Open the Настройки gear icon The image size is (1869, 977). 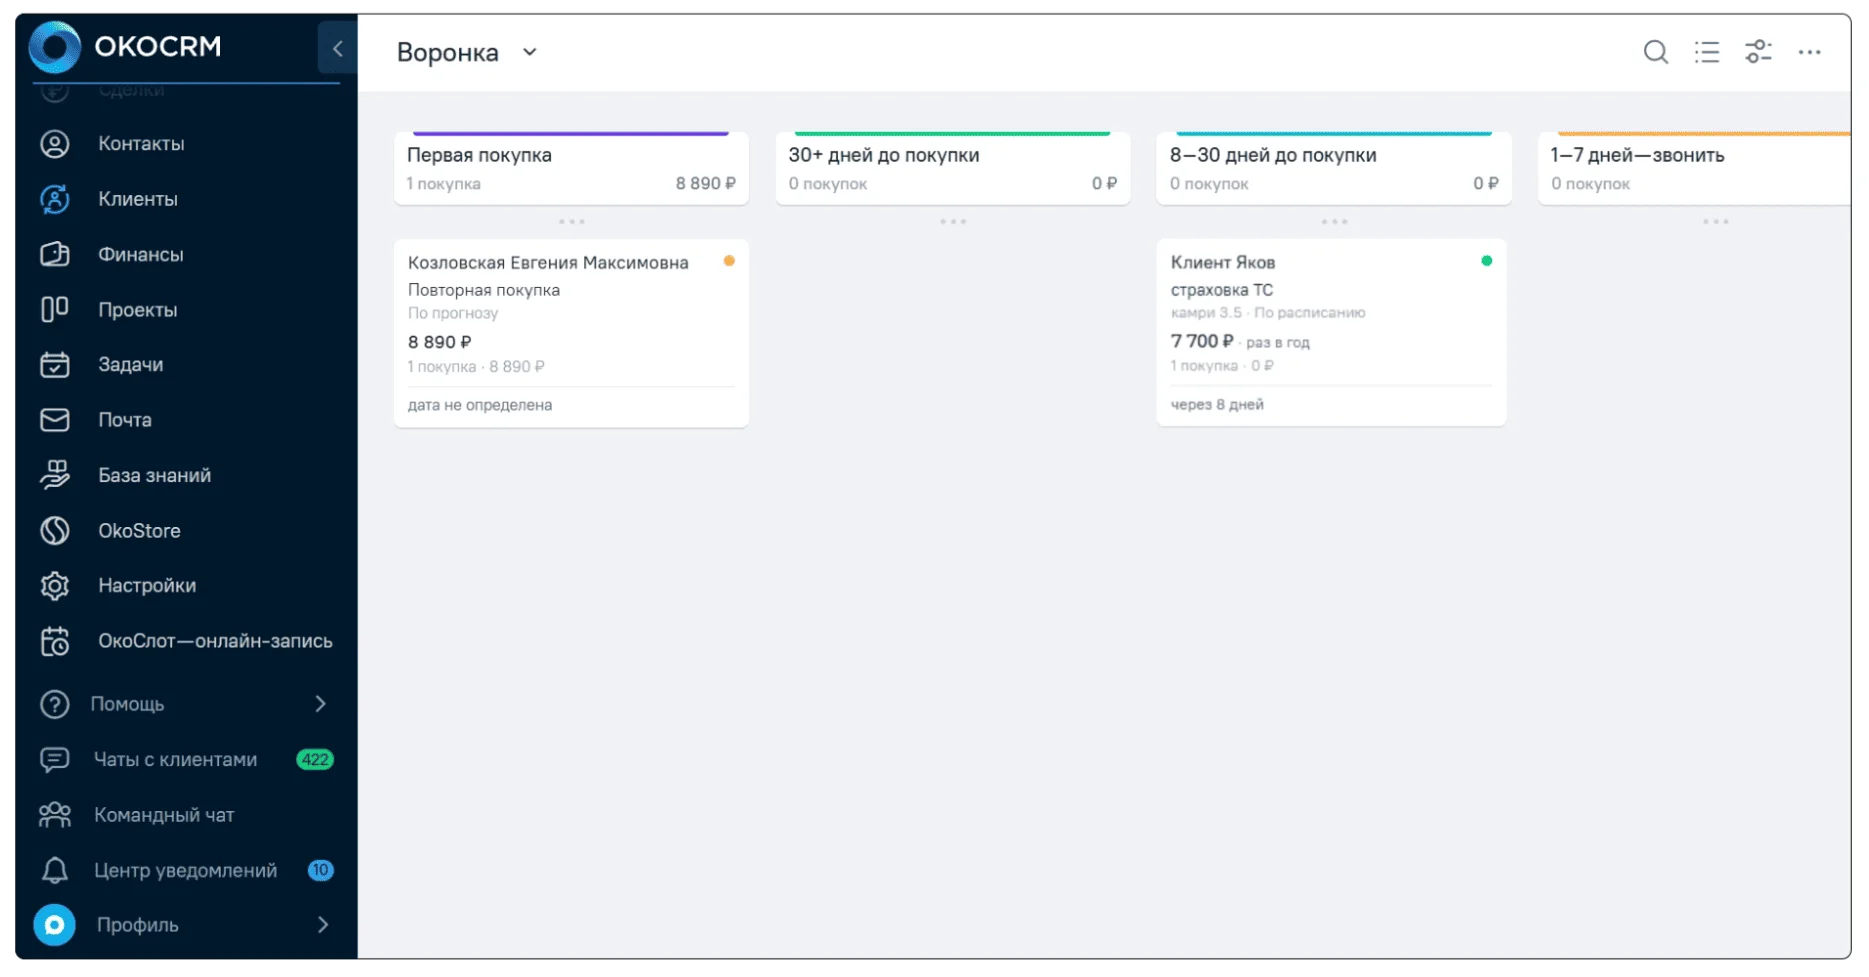pos(55,585)
